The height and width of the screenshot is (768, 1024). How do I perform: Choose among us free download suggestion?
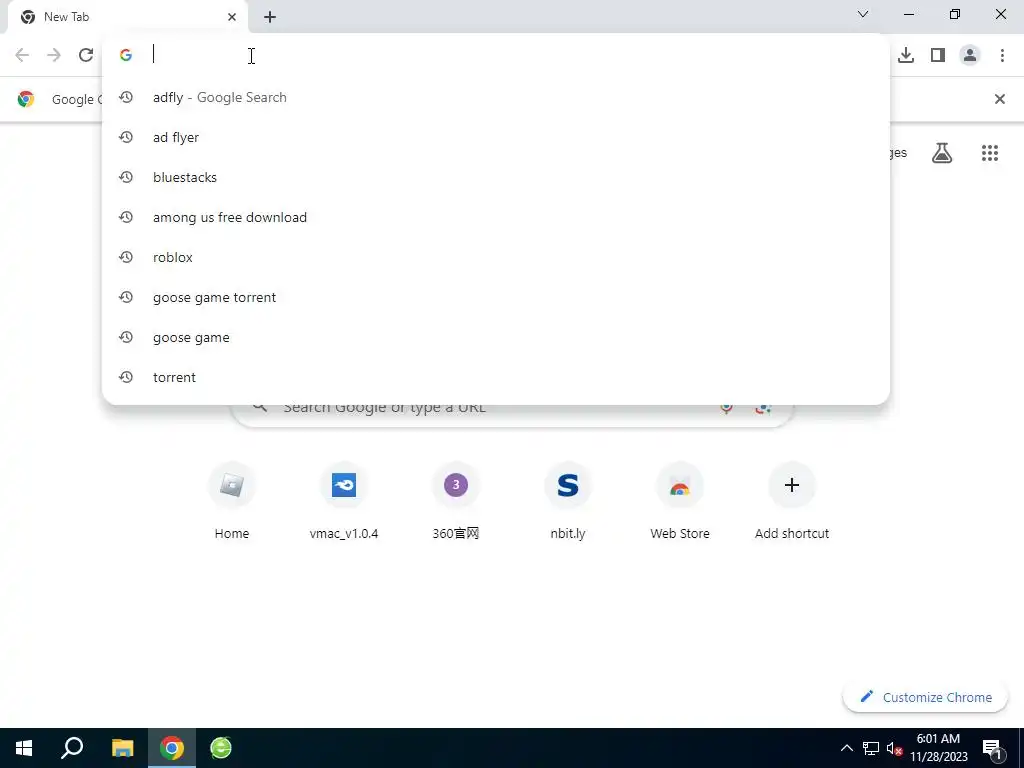point(496,217)
